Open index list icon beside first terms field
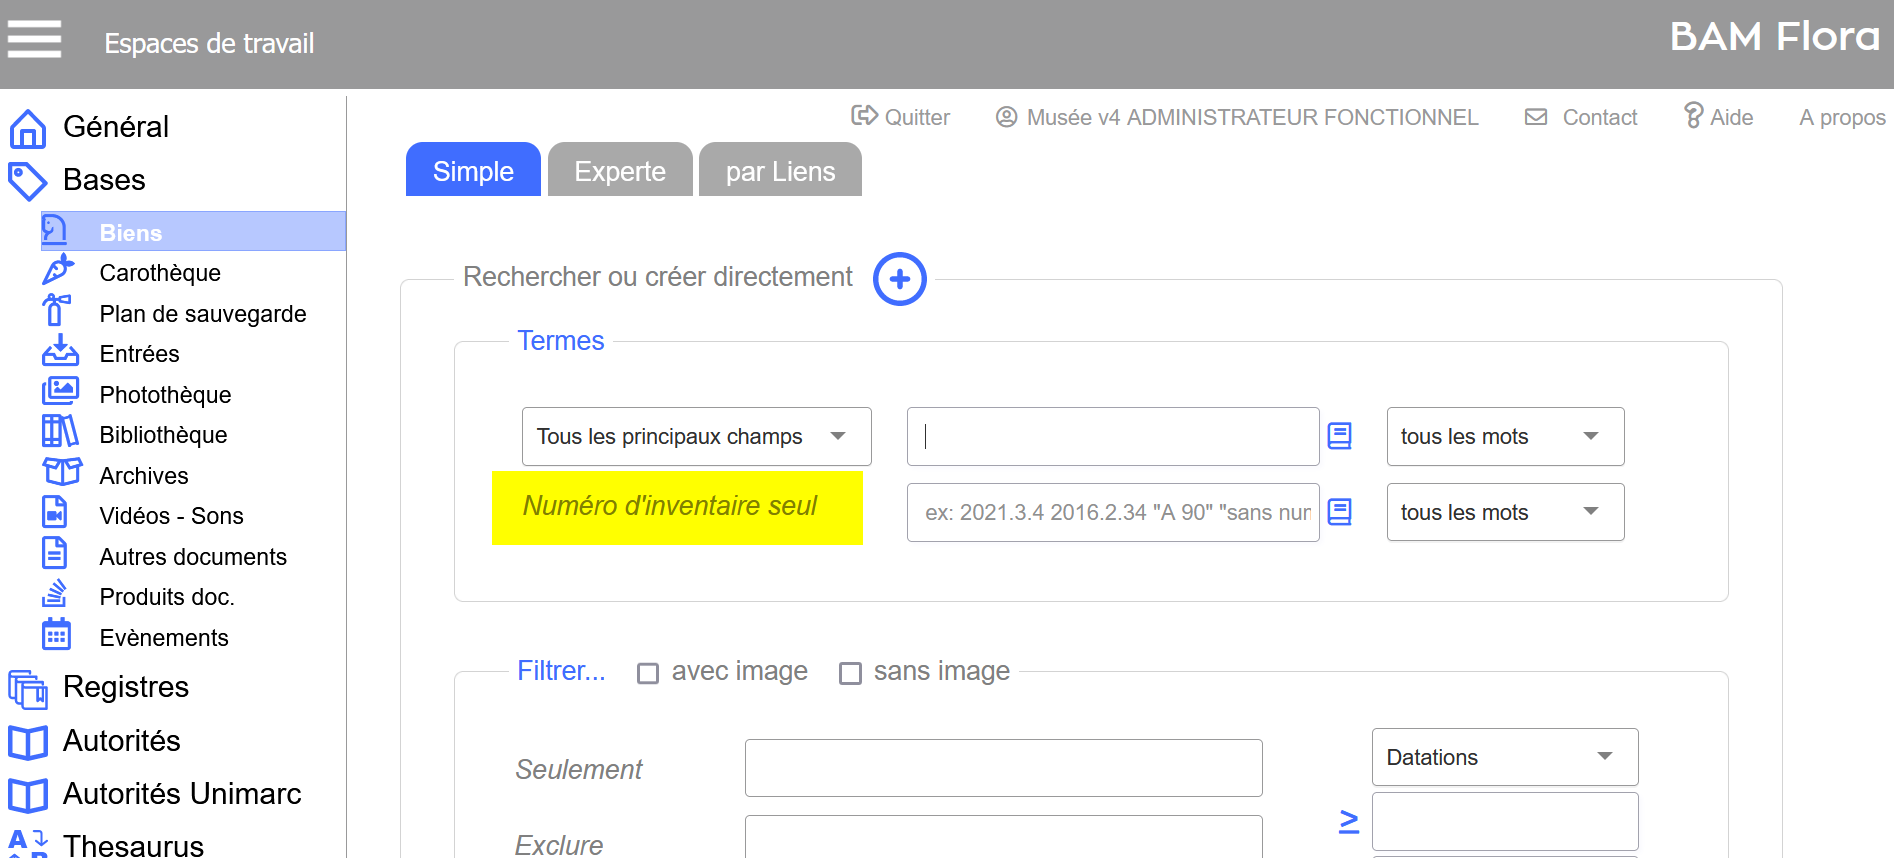 pos(1339,436)
